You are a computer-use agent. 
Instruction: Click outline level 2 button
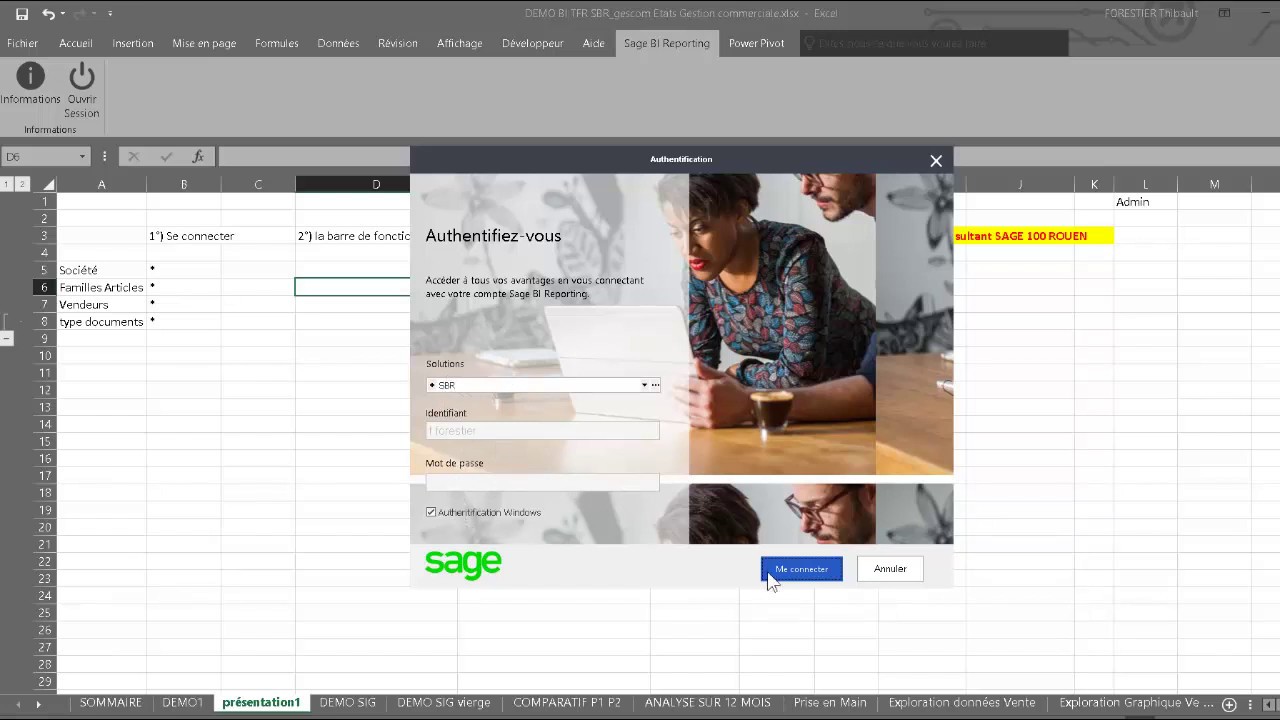pos(22,184)
